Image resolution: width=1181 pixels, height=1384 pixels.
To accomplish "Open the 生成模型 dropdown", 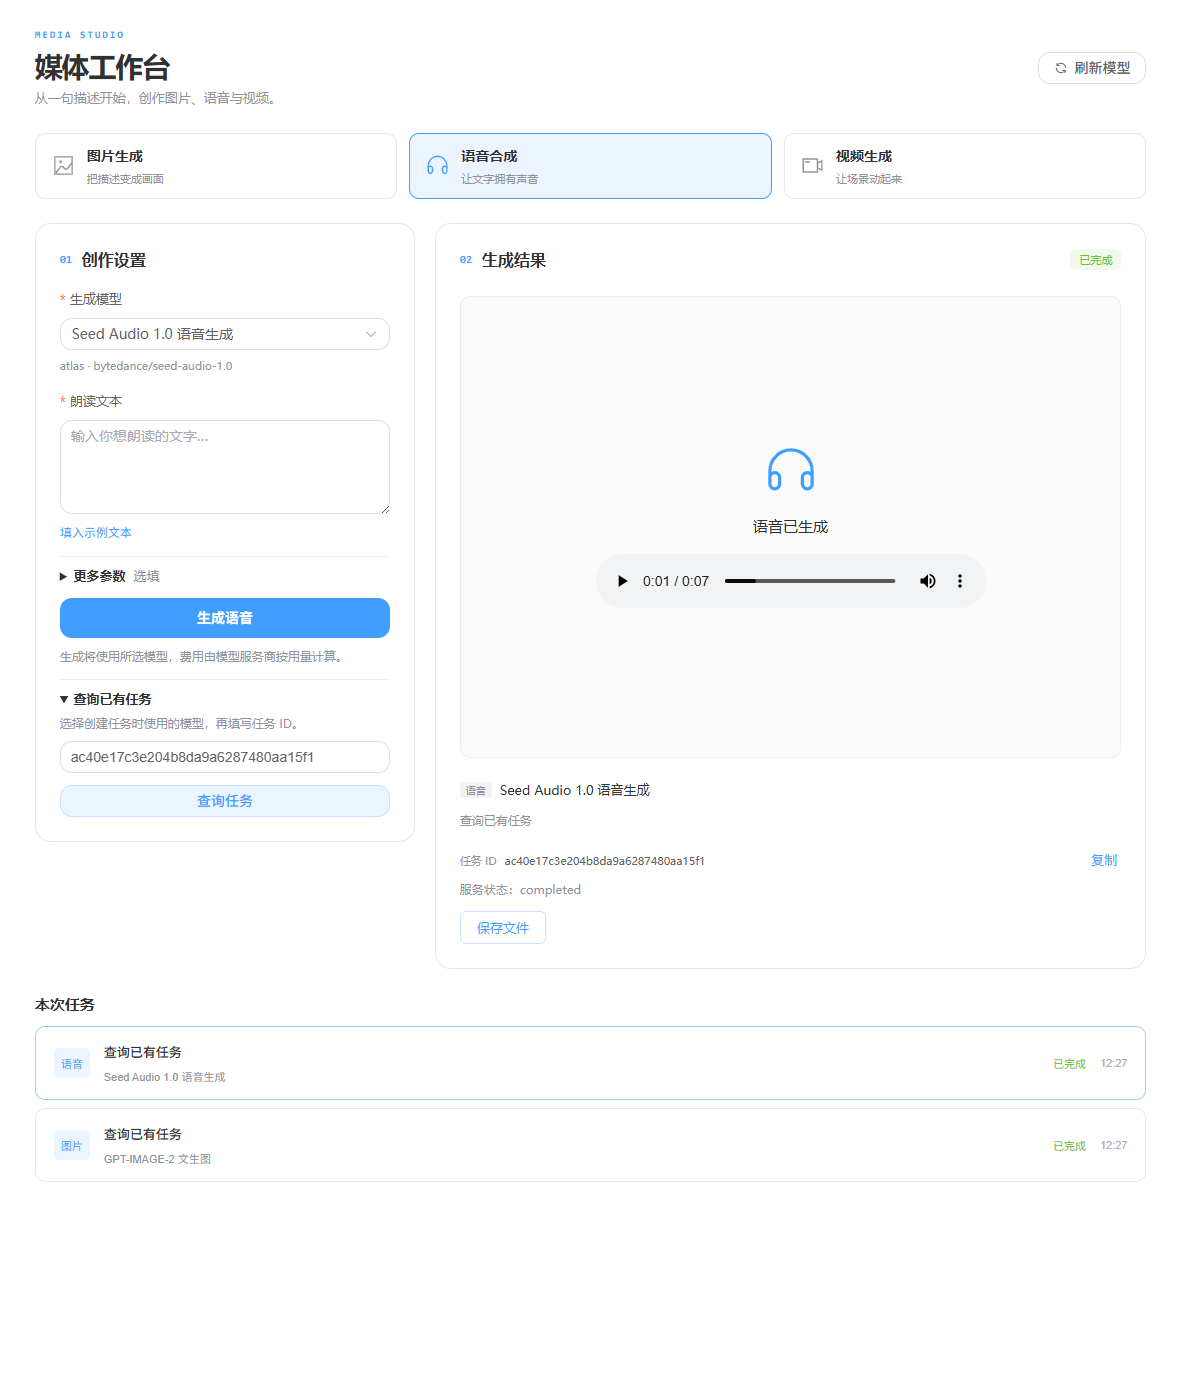I will click(225, 334).
